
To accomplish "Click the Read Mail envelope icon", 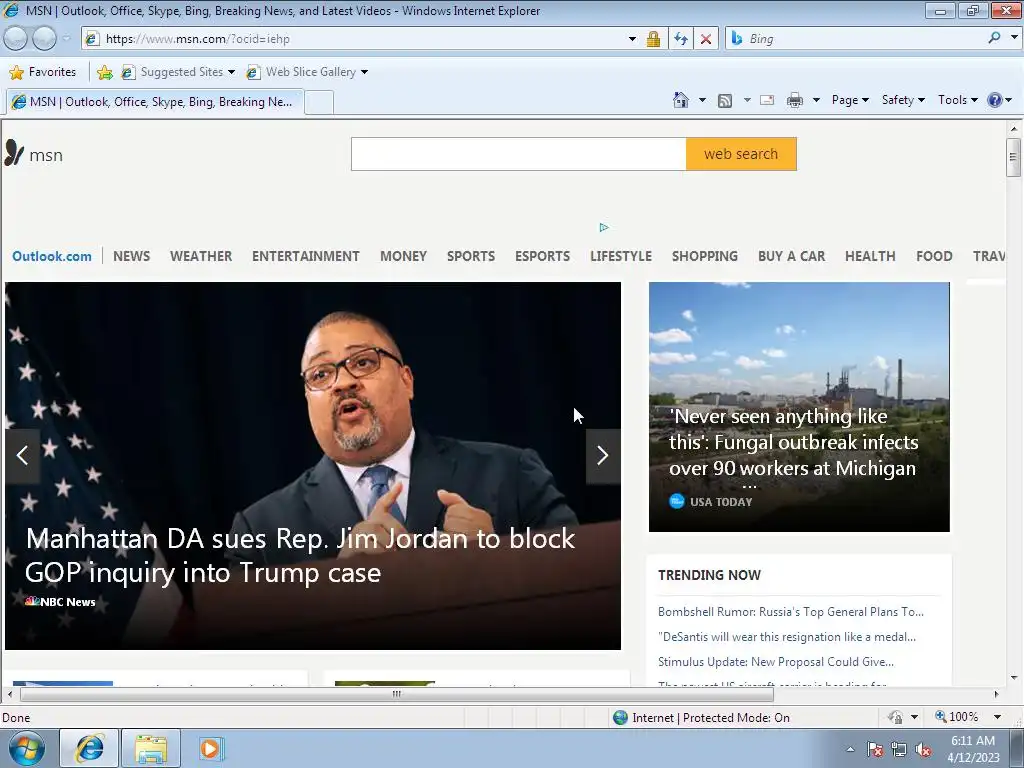I will 767,100.
